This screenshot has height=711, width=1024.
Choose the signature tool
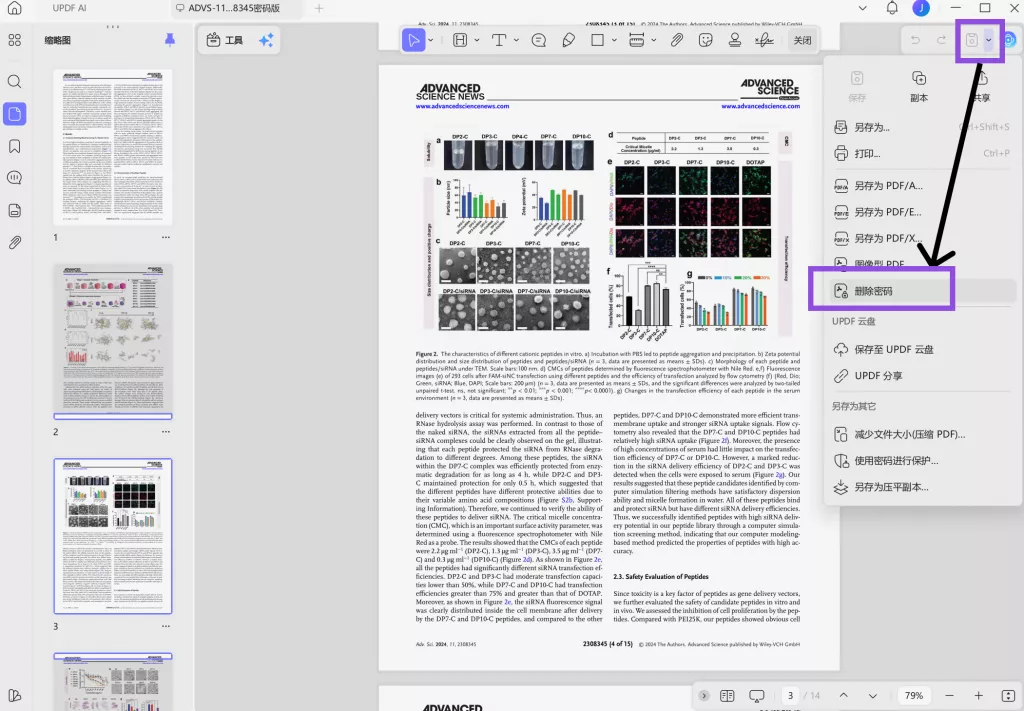(x=765, y=40)
